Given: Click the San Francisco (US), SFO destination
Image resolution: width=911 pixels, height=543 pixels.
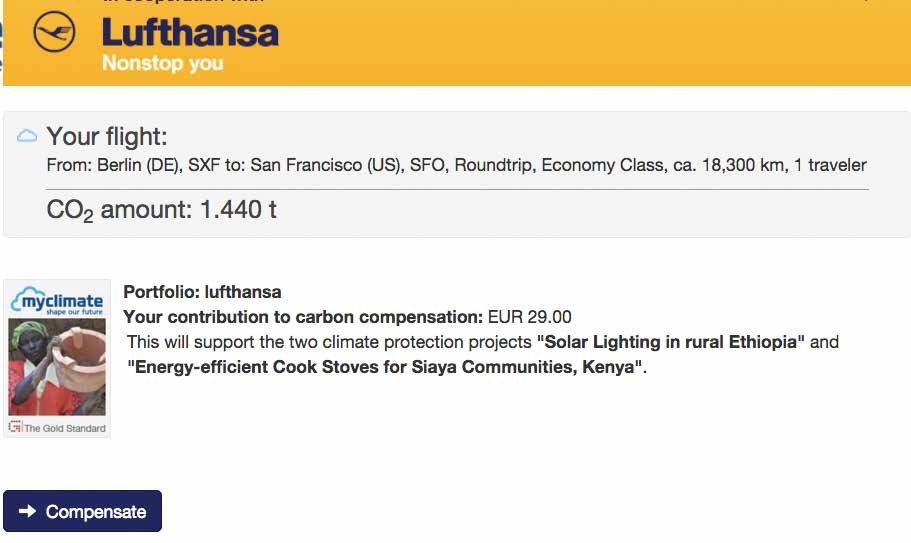Looking at the screenshot, I should 326,165.
